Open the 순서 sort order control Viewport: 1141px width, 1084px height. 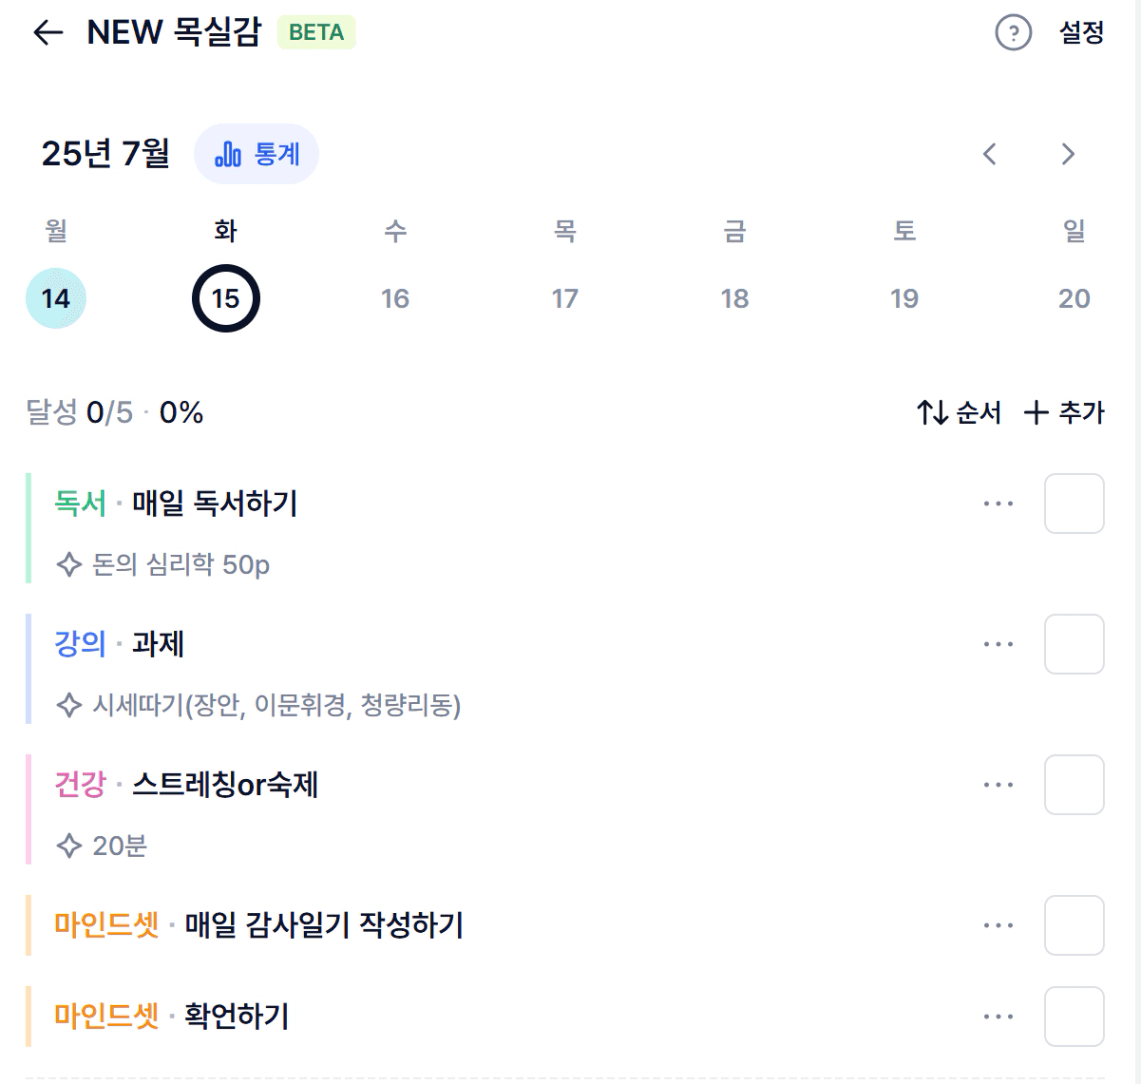coord(958,413)
